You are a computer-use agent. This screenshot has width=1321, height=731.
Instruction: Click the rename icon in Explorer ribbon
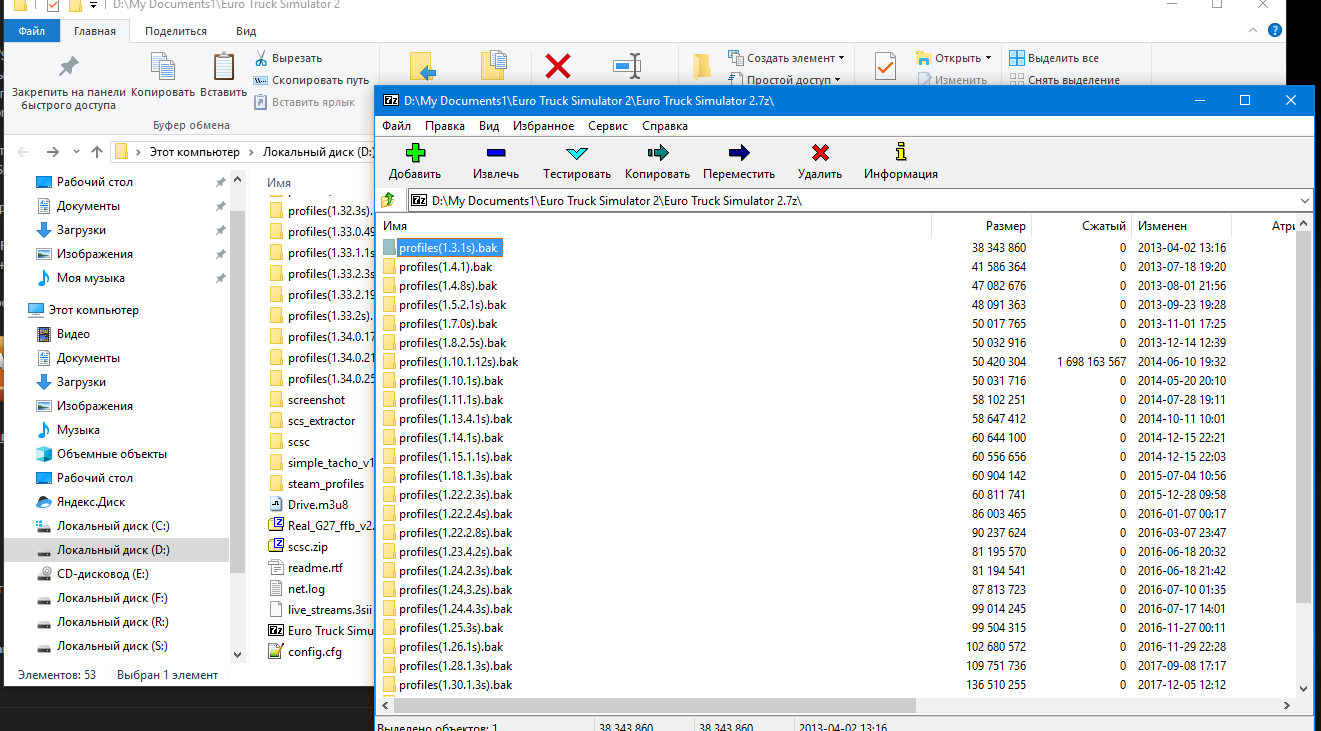tap(627, 66)
